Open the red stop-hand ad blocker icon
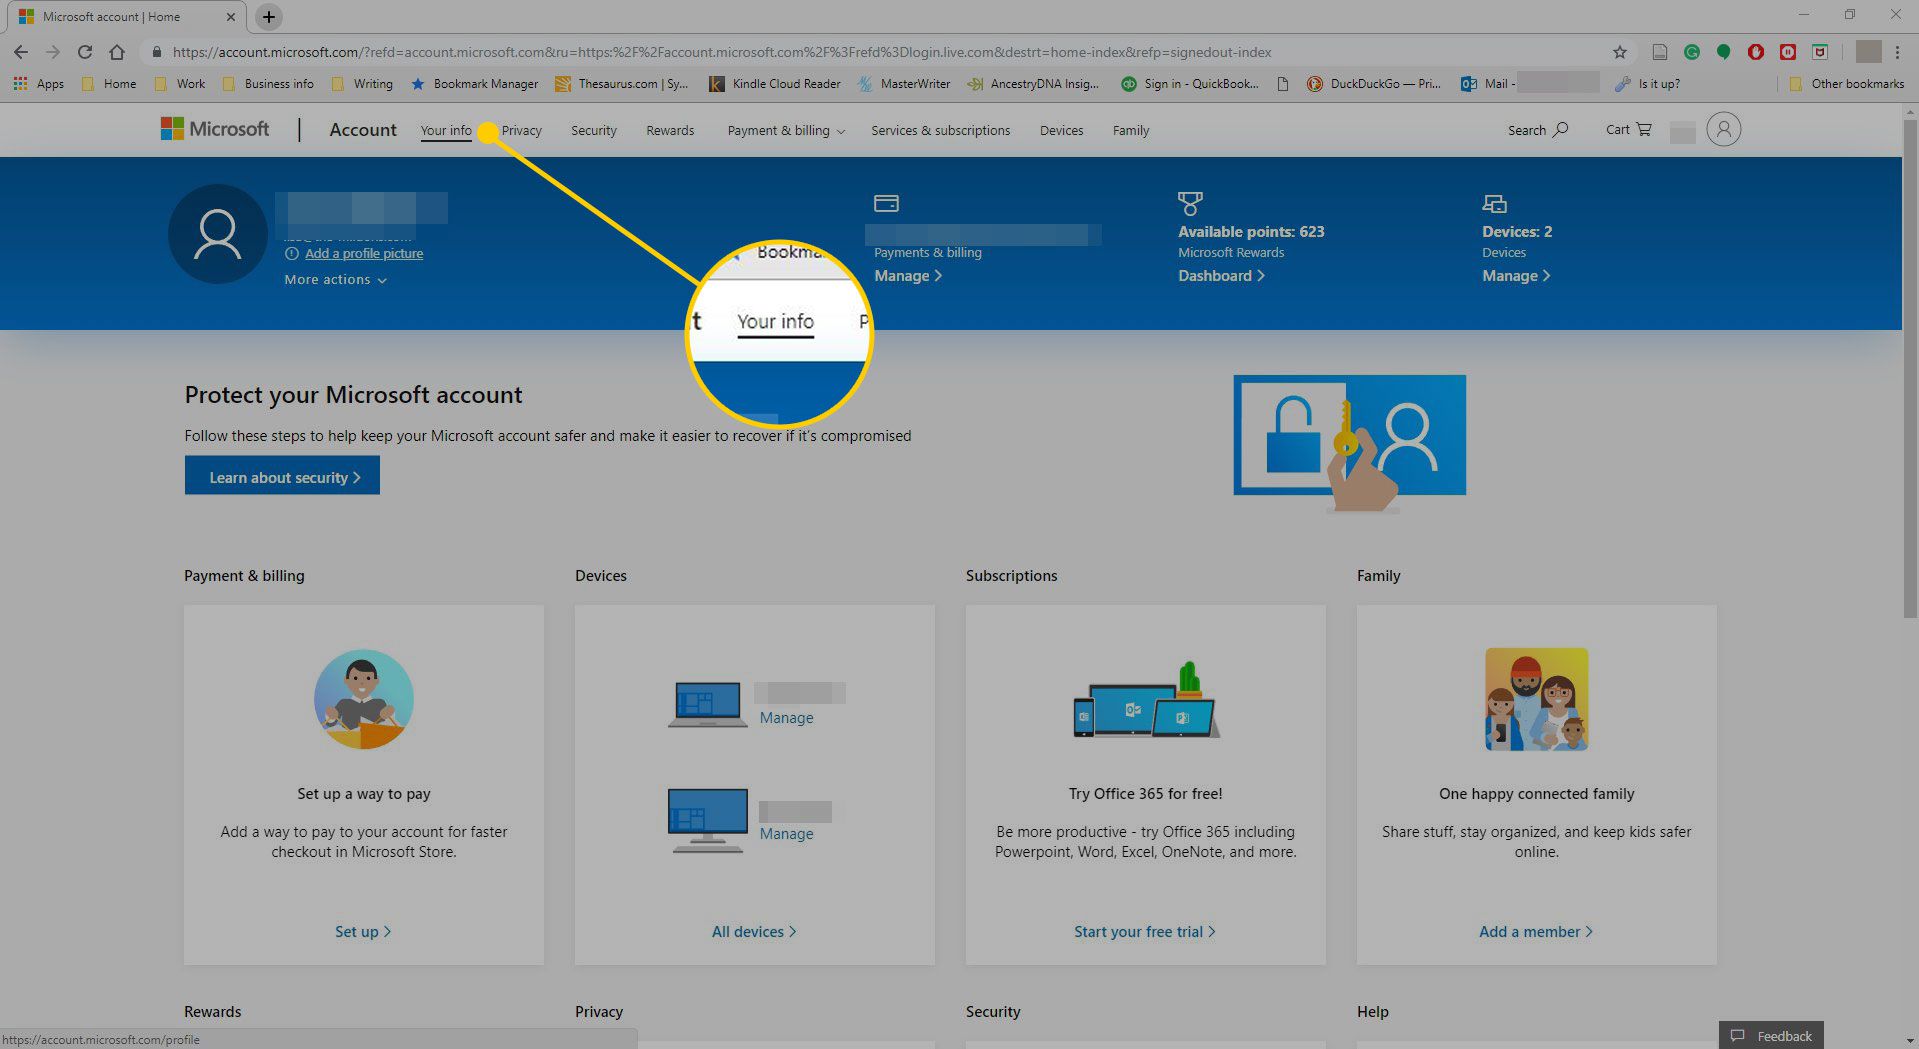This screenshot has height=1049, width=1919. tap(1756, 52)
